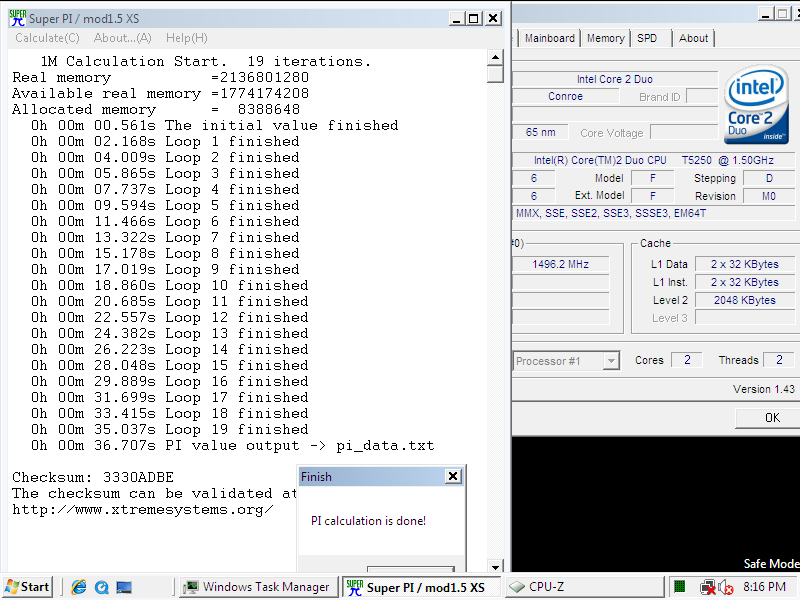Open the Calculate(C) menu
This screenshot has width=800, height=600.
click(47, 38)
